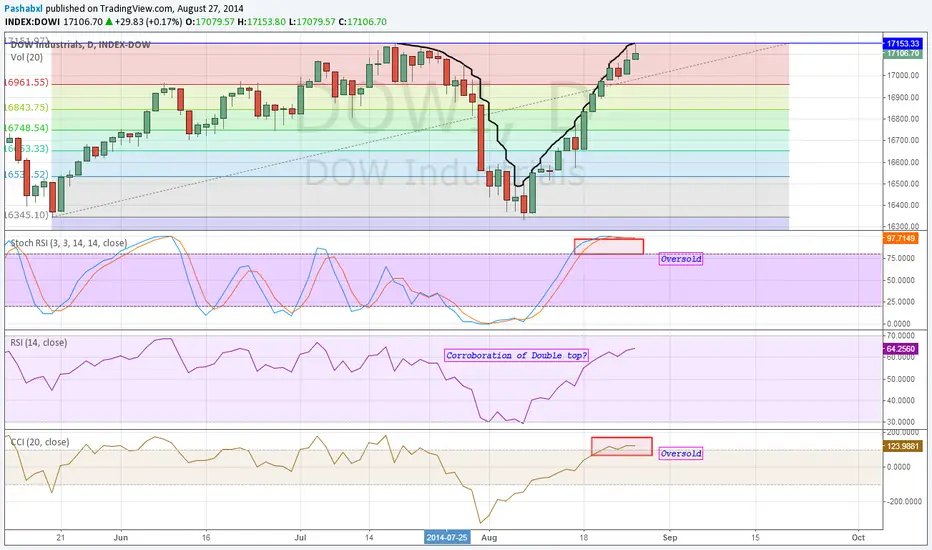The height and width of the screenshot is (550, 932).
Task: Click the H:17153.80 high value
Action: tap(262, 22)
